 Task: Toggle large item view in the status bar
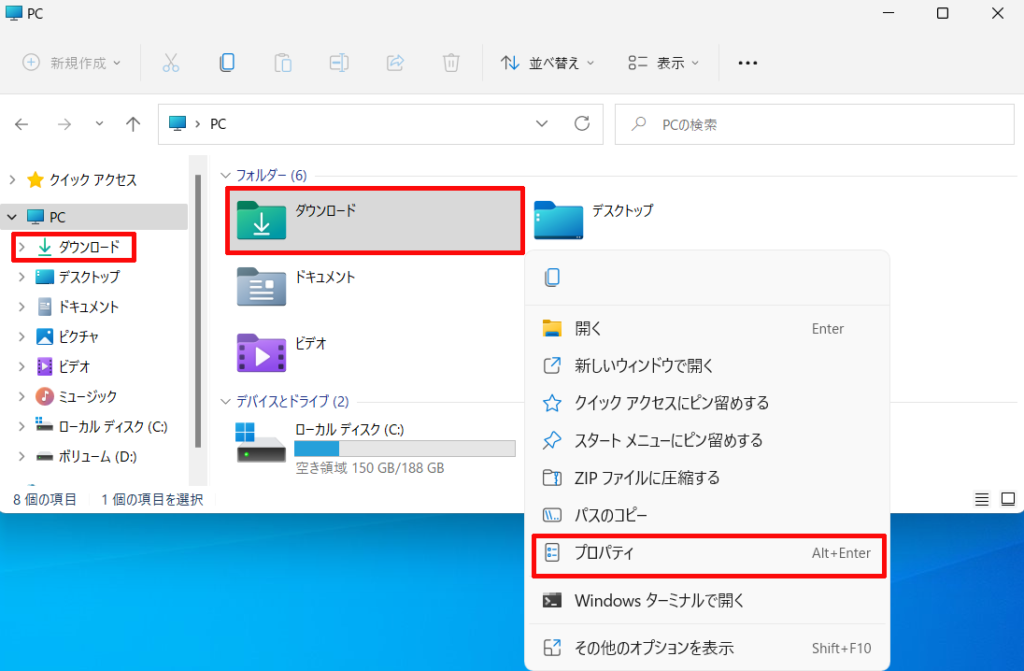tap(1005, 497)
